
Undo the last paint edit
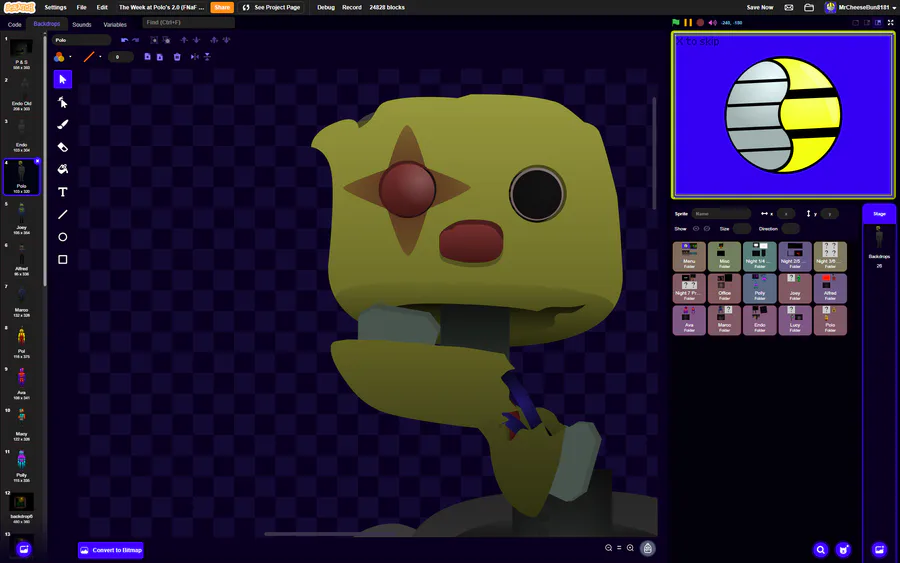coord(125,40)
